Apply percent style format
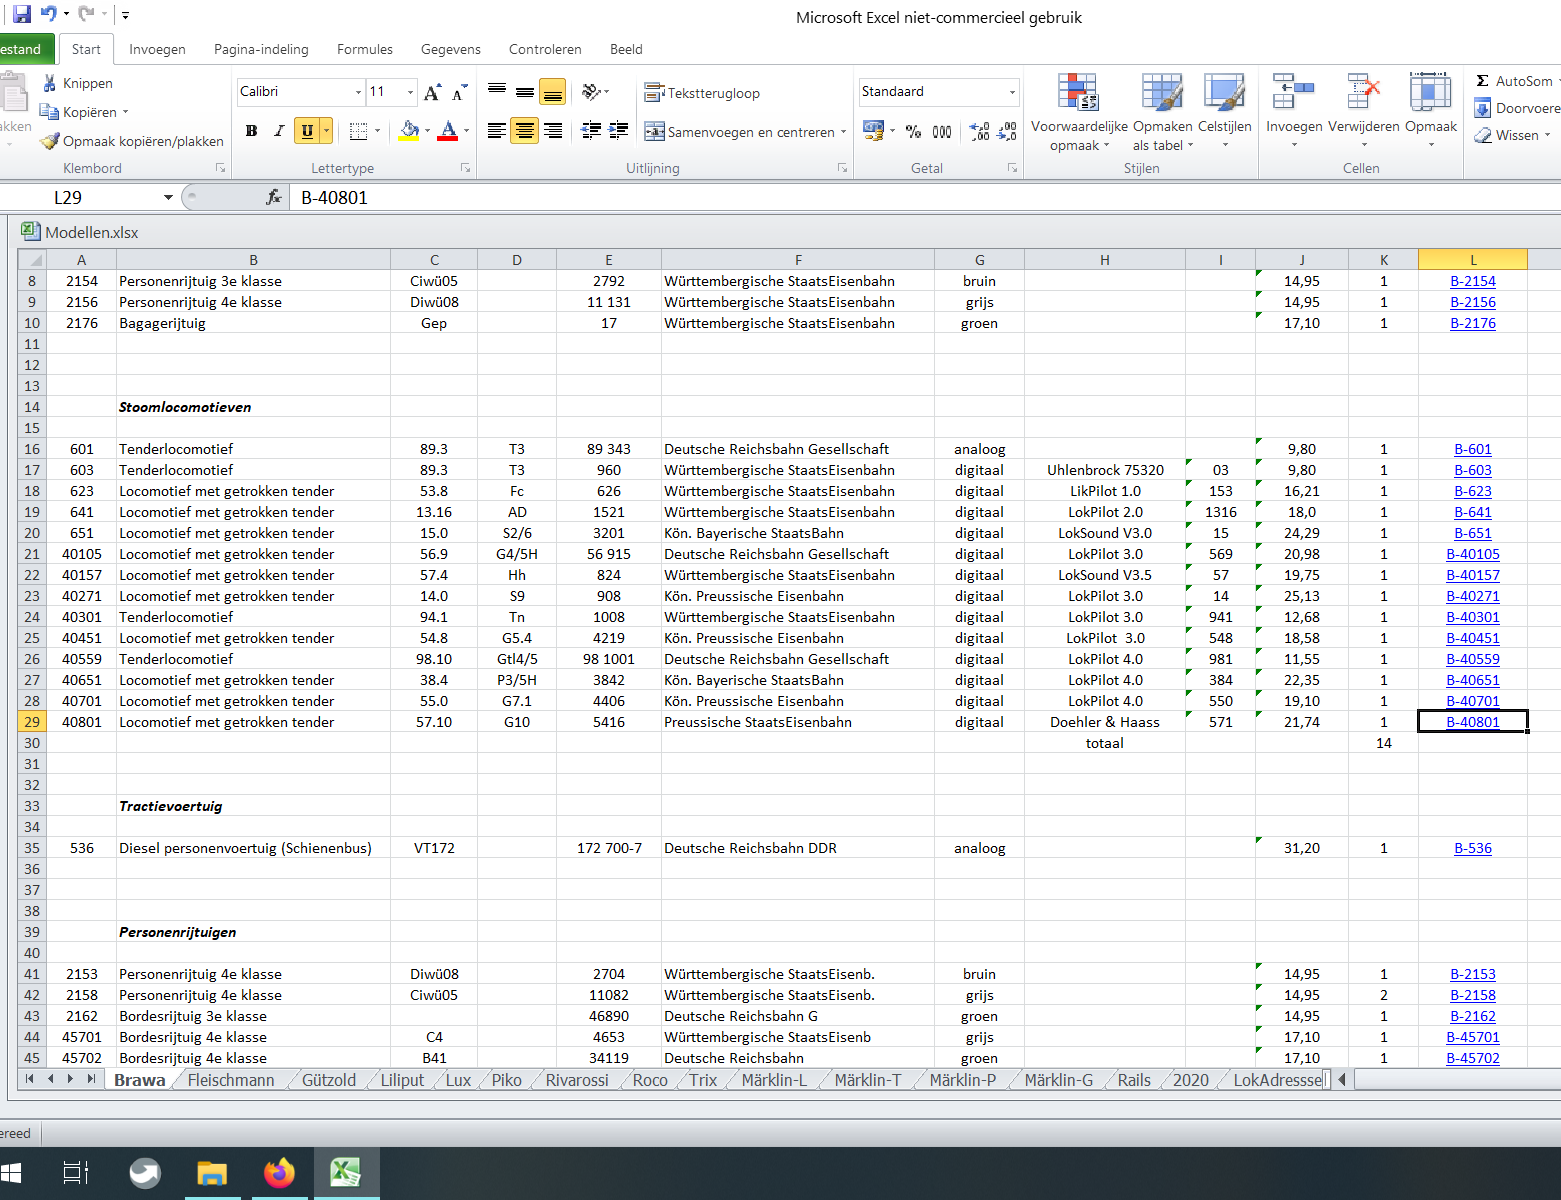The width and height of the screenshot is (1561, 1200). click(913, 131)
